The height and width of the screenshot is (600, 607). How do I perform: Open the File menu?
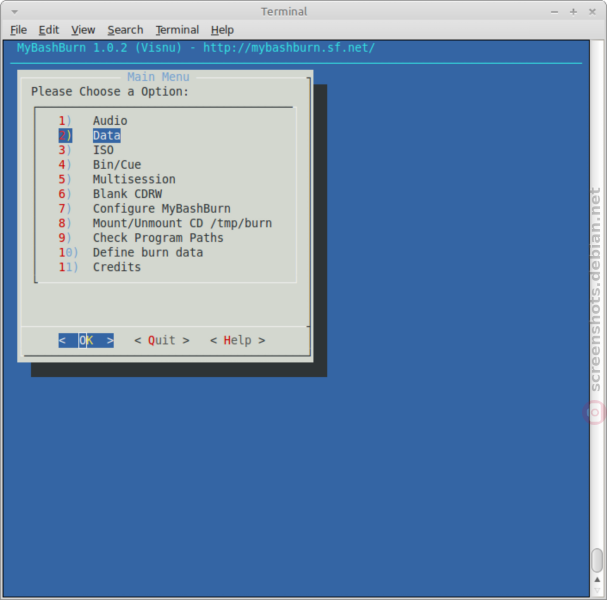point(18,30)
